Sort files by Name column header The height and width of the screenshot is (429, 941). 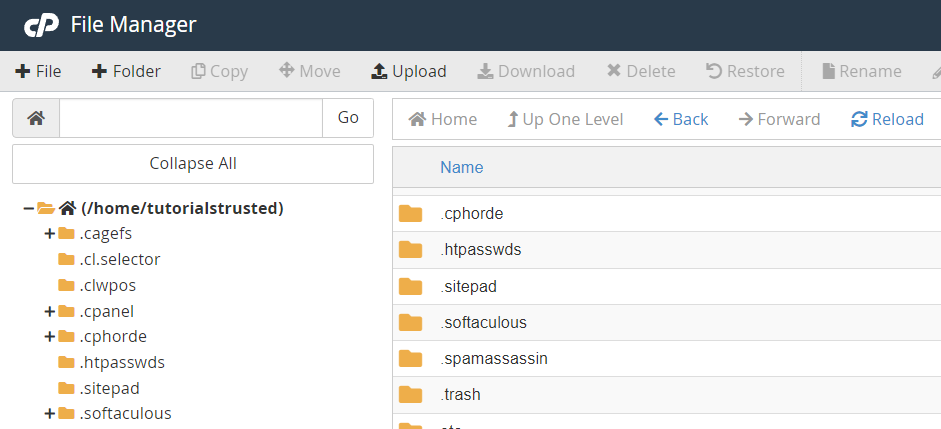pyautogui.click(x=461, y=167)
